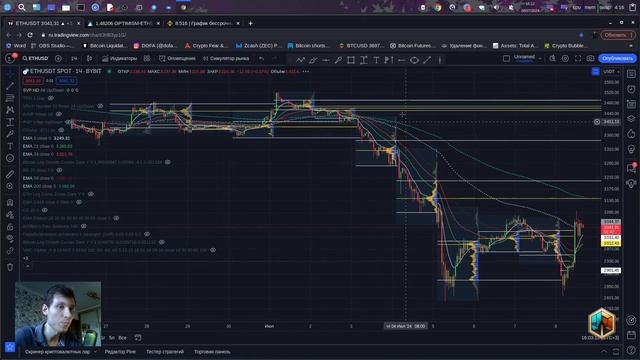Toggle visibility of the first Bitcoin Log Growth Curves indicator
This screenshot has width=640, height=360.
[x=167, y=162]
